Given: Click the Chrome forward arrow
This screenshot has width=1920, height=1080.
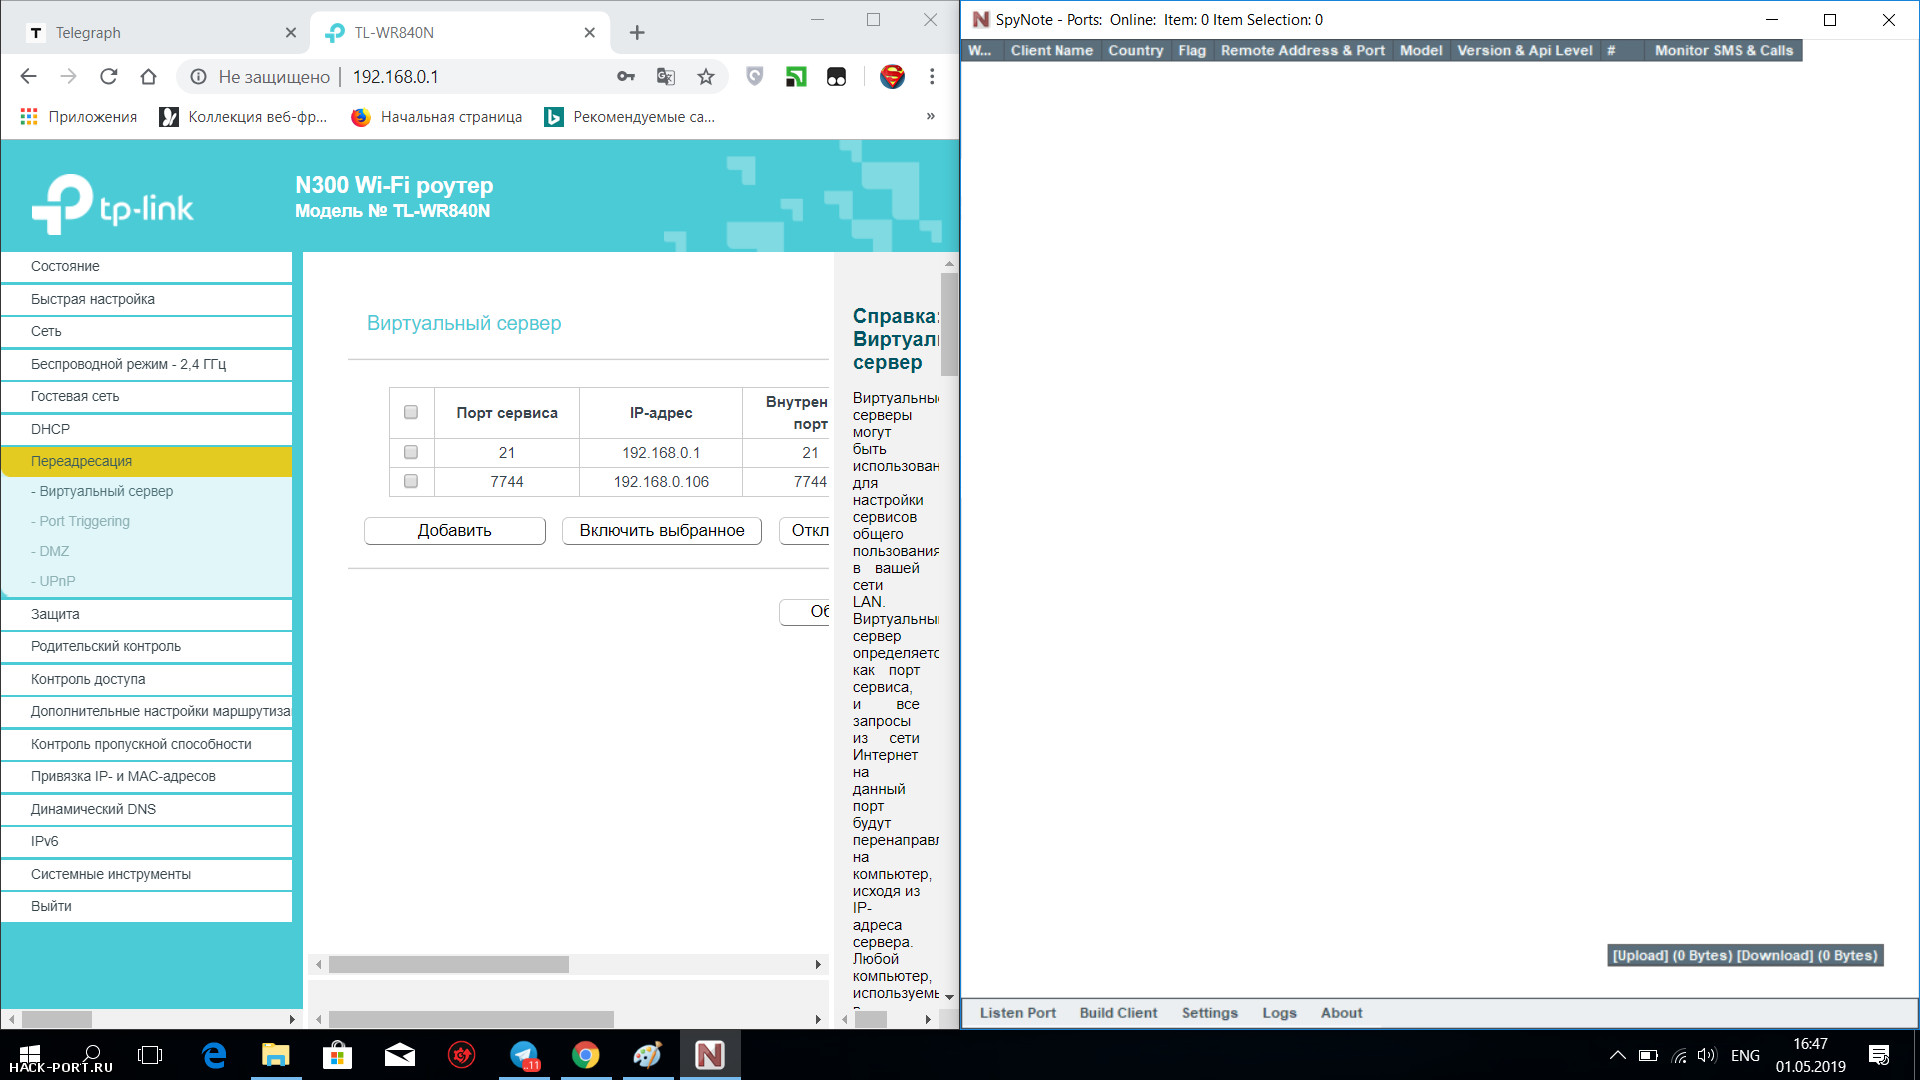Looking at the screenshot, I should click(68, 77).
